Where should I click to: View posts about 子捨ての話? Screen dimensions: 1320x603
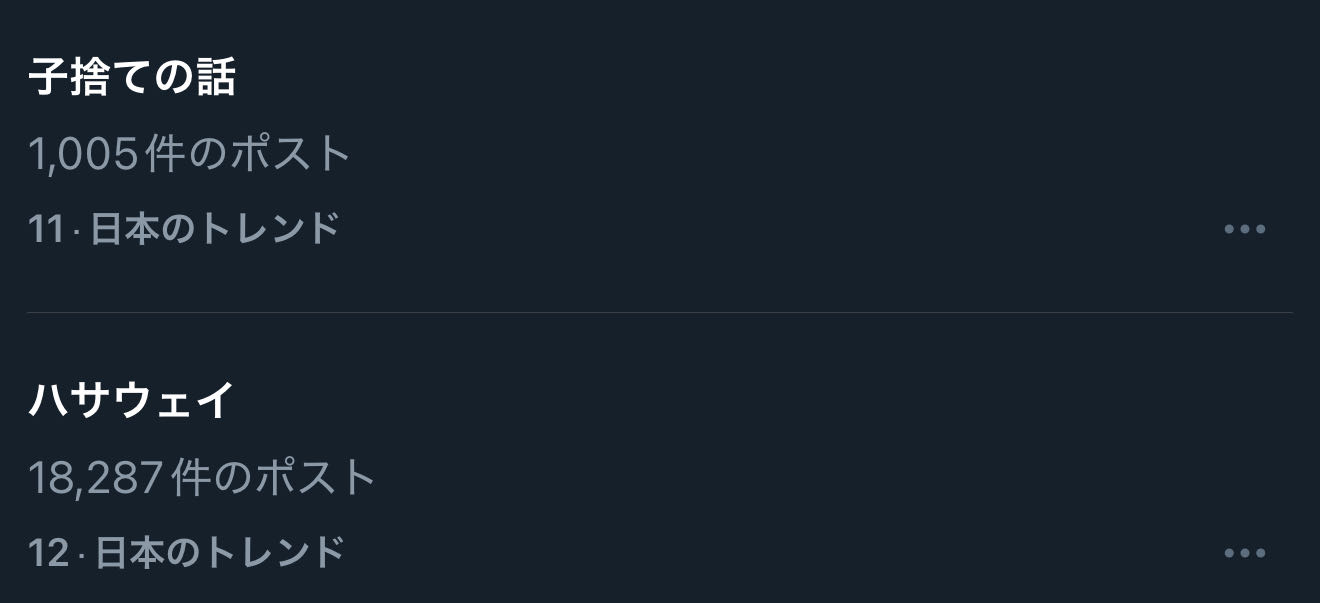pyautogui.click(x=132, y=77)
